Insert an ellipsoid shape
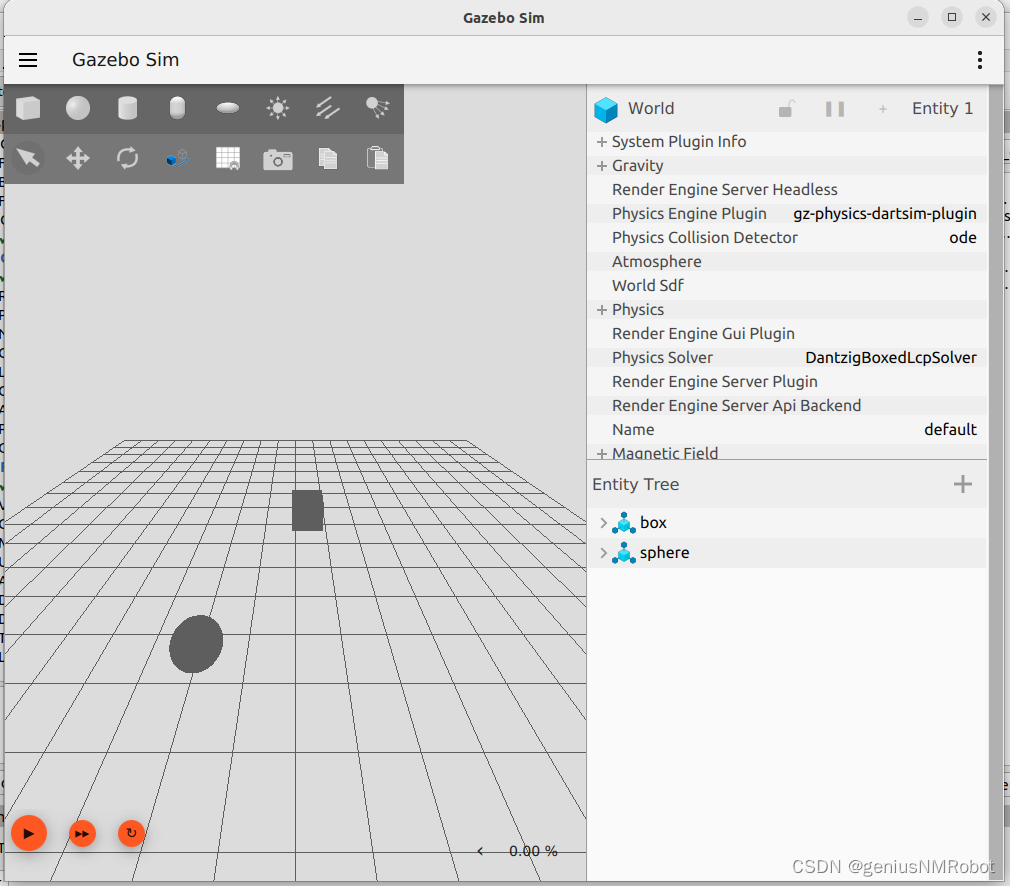Screen dimensions: 1010x886 point(227,108)
